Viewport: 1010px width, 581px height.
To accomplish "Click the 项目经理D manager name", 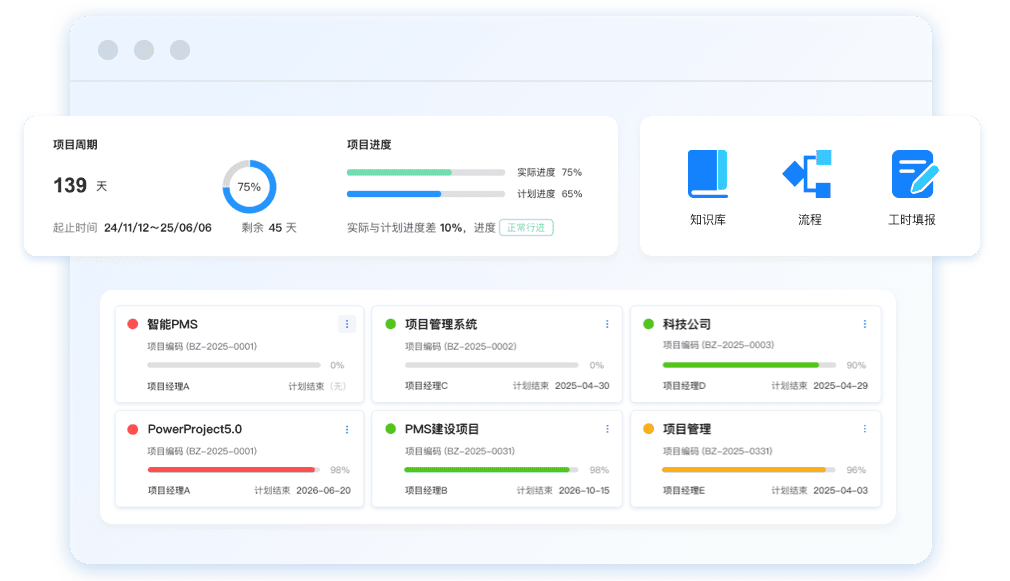I will 684,386.
